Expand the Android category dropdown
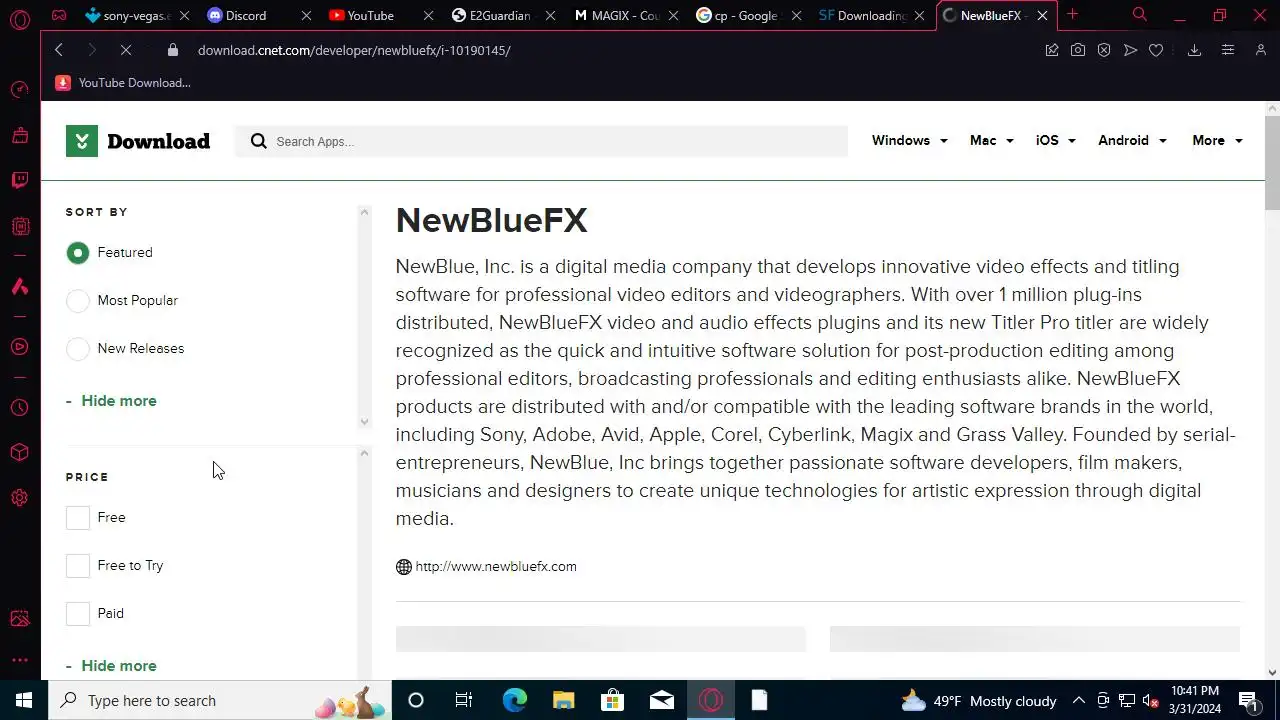The image size is (1280, 720). (x=1132, y=141)
